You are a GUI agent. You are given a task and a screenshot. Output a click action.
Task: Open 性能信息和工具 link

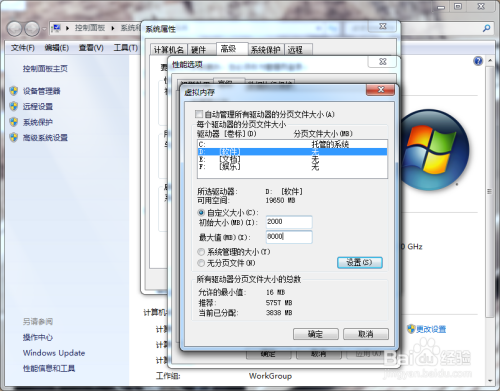(49, 368)
